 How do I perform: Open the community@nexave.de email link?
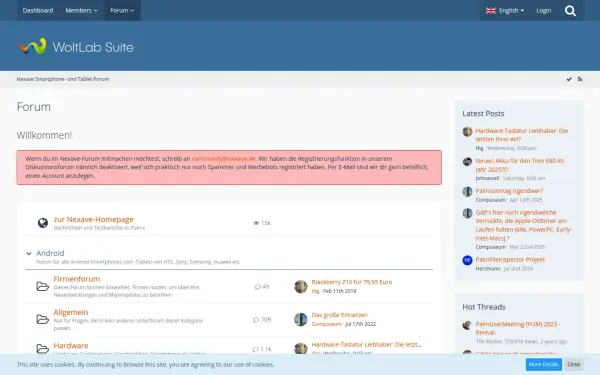click(223, 158)
